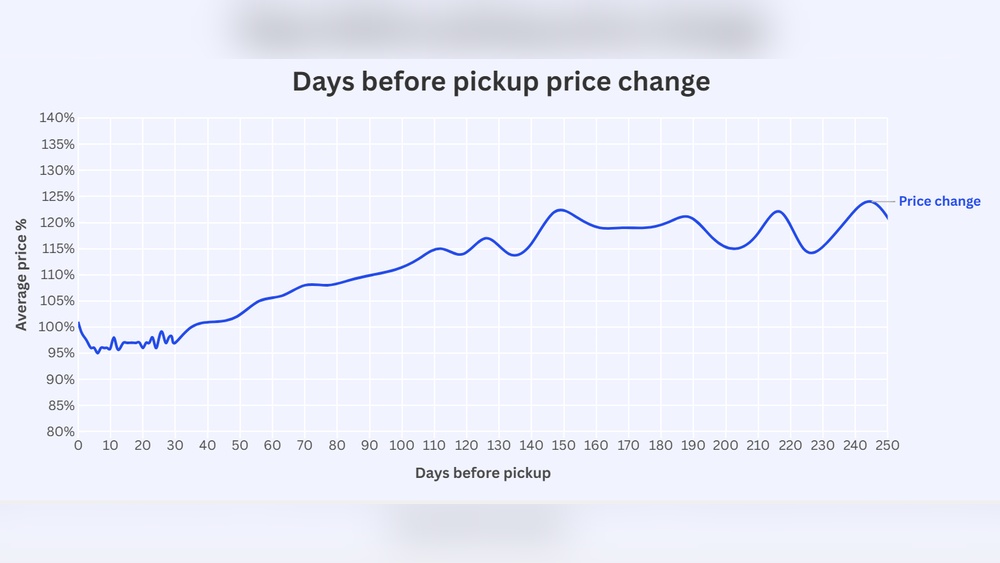Screen dimensions: 1000x563
Task: Click the line's highest peak near day 244
Action: pyautogui.click(x=867, y=201)
